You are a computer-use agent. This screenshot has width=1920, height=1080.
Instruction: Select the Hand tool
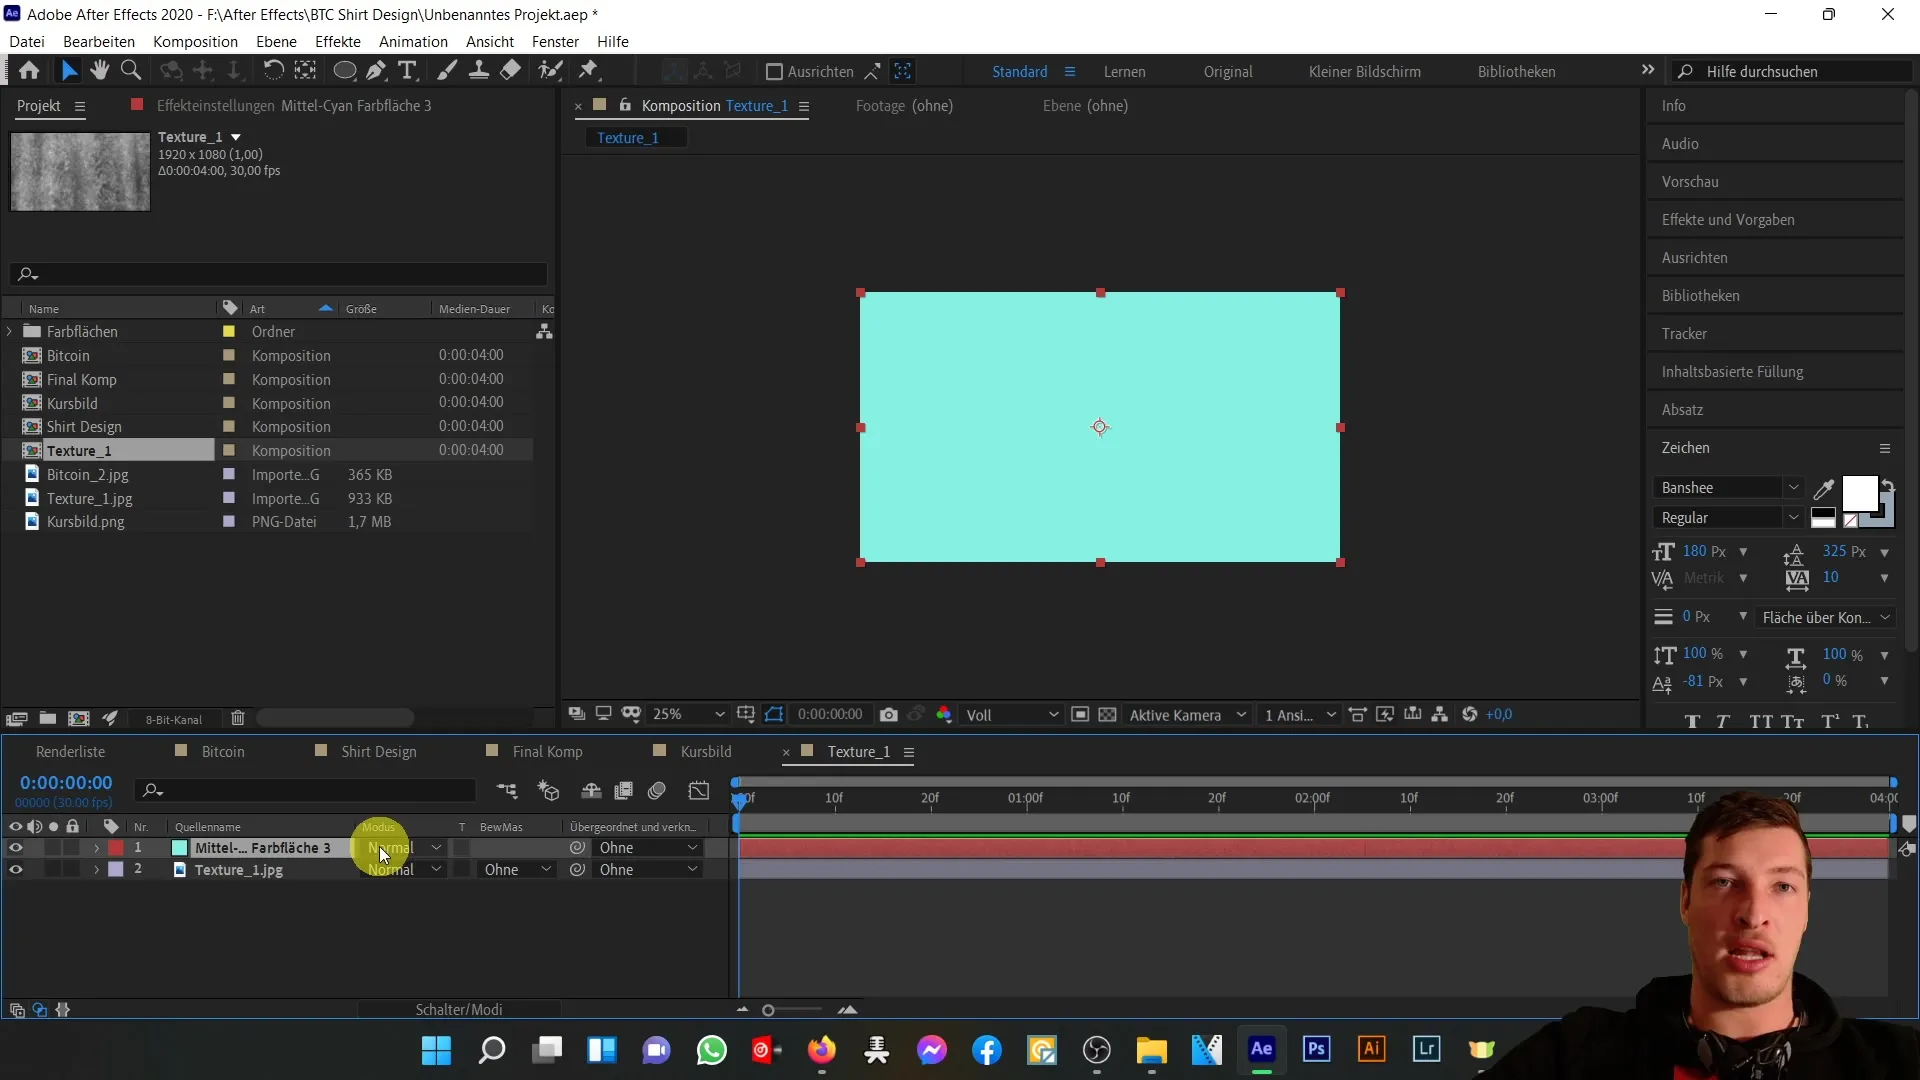[x=99, y=70]
